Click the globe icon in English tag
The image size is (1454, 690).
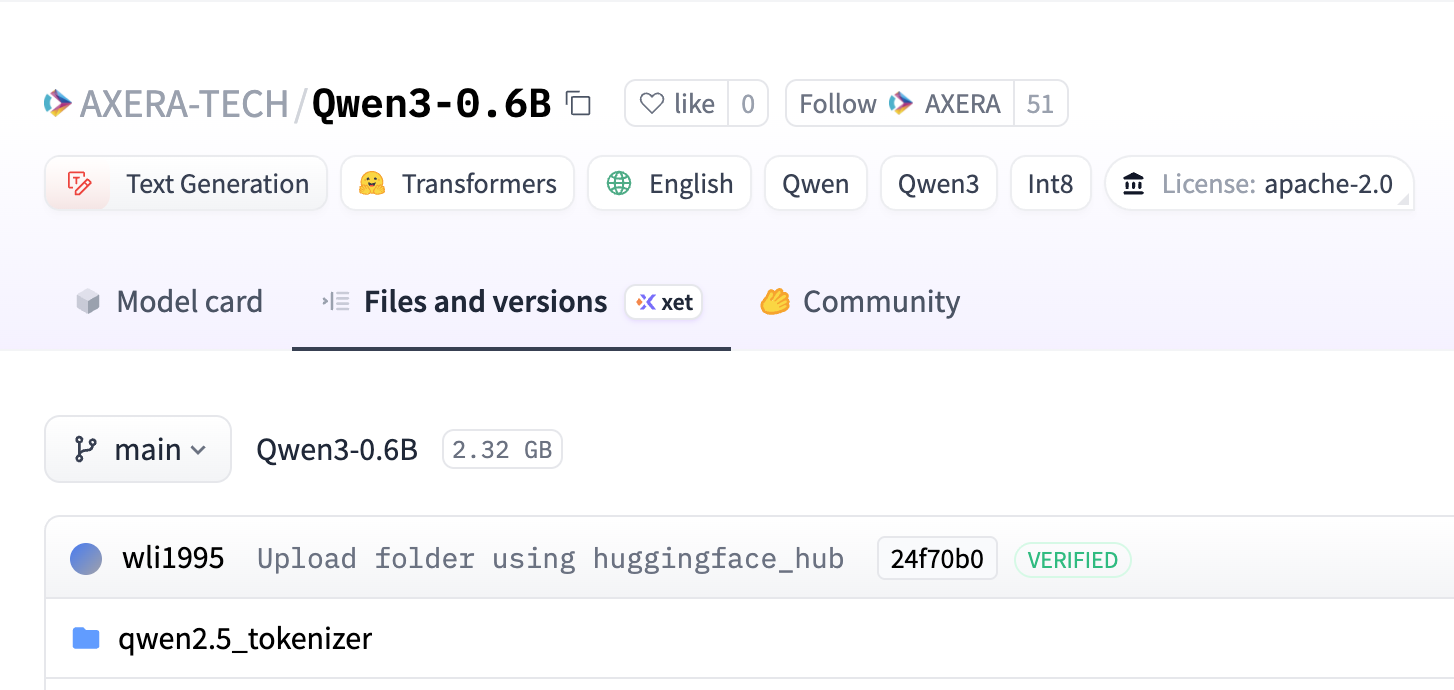(x=620, y=184)
